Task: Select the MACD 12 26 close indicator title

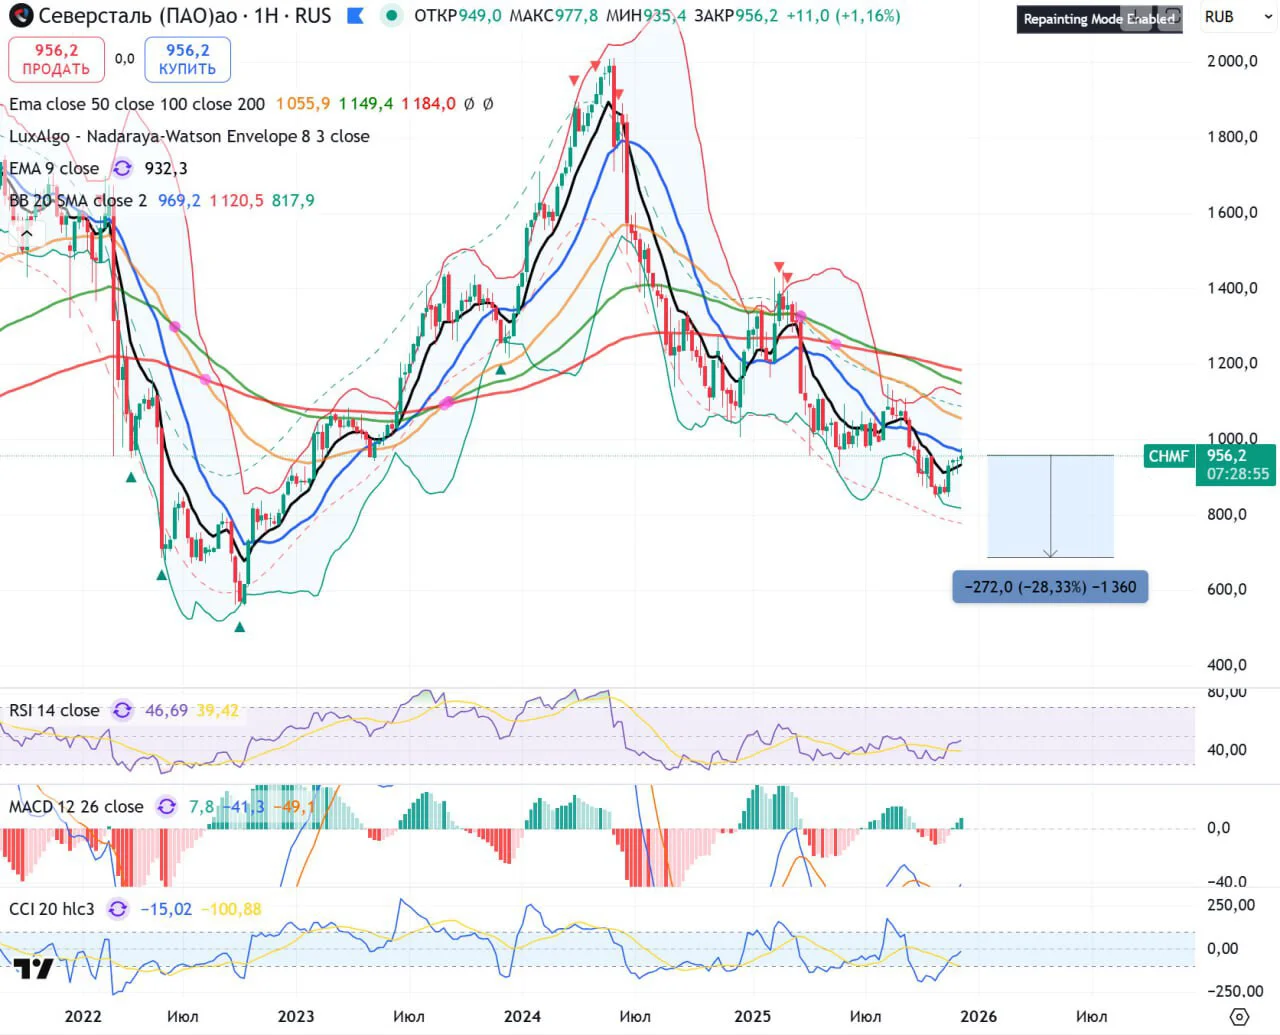Action: (76, 806)
